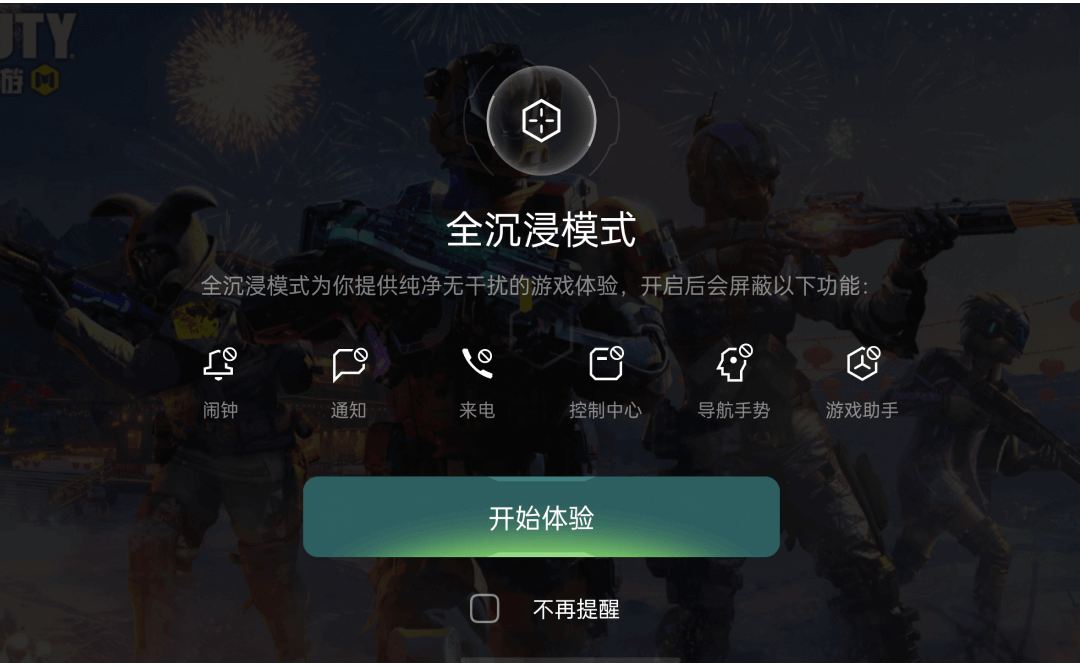Viewport: 1080px width, 666px height.
Task: Tap the blocked game assistant cube icon
Action: click(863, 363)
